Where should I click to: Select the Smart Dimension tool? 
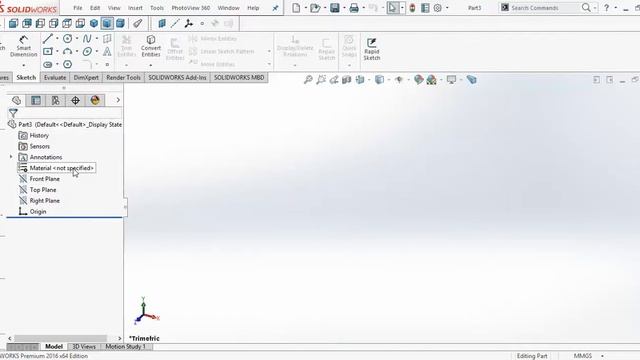click(23, 46)
